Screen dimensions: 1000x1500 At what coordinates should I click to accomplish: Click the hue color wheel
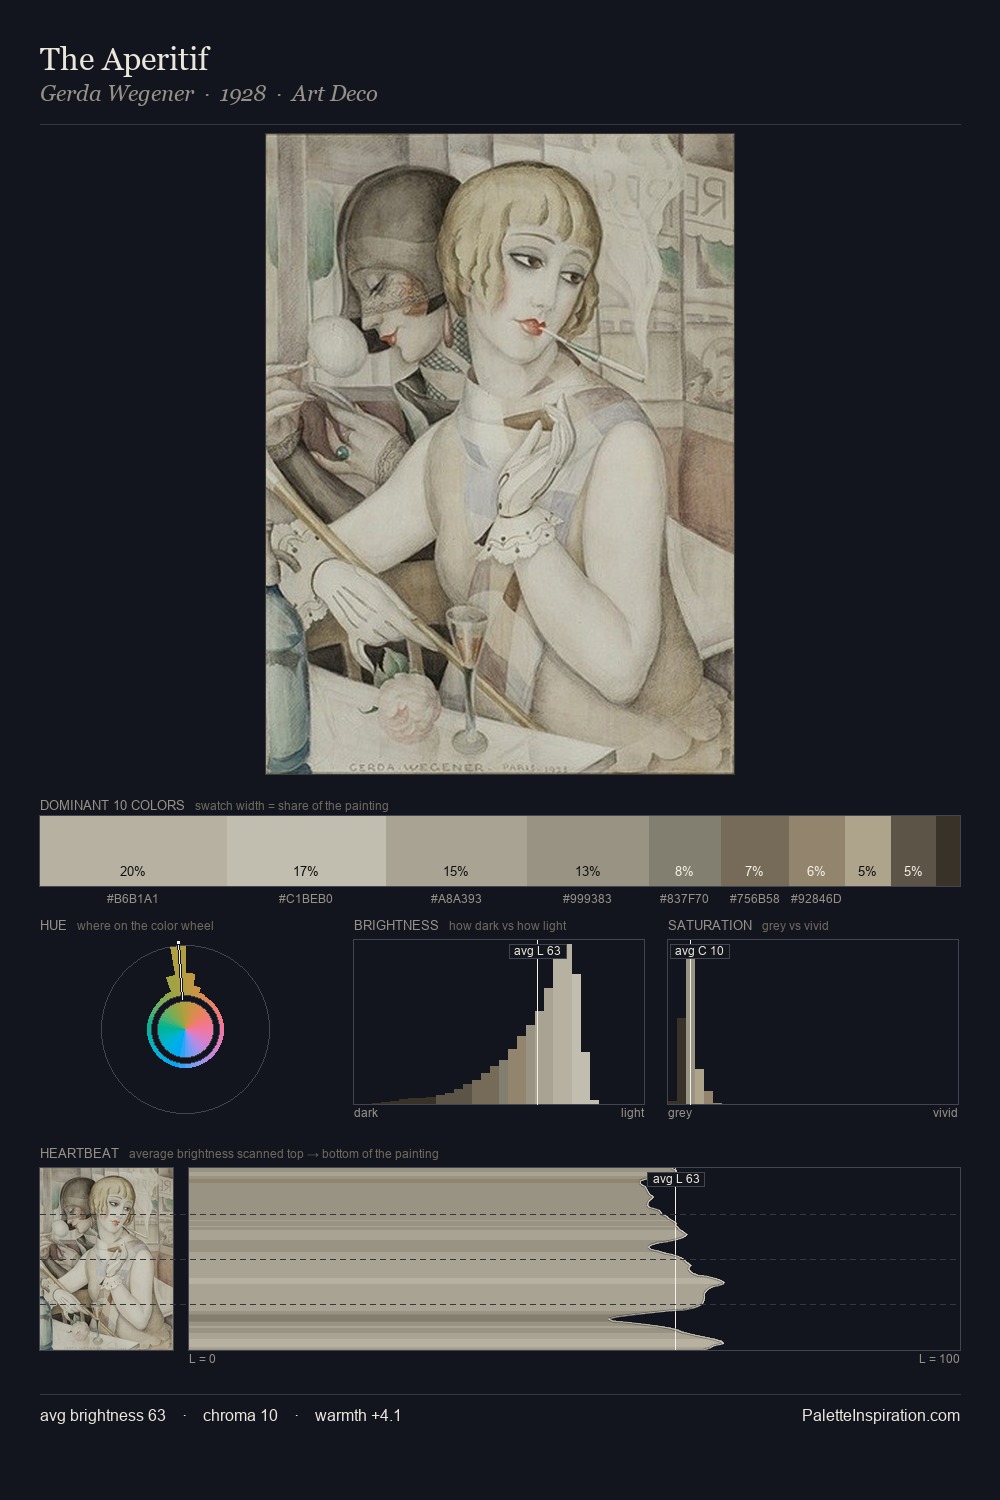185,1030
